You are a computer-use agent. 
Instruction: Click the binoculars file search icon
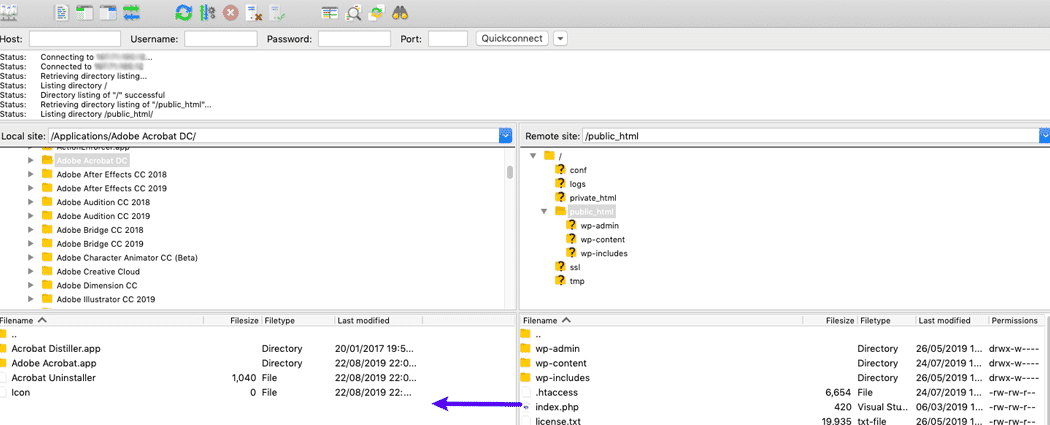400,13
